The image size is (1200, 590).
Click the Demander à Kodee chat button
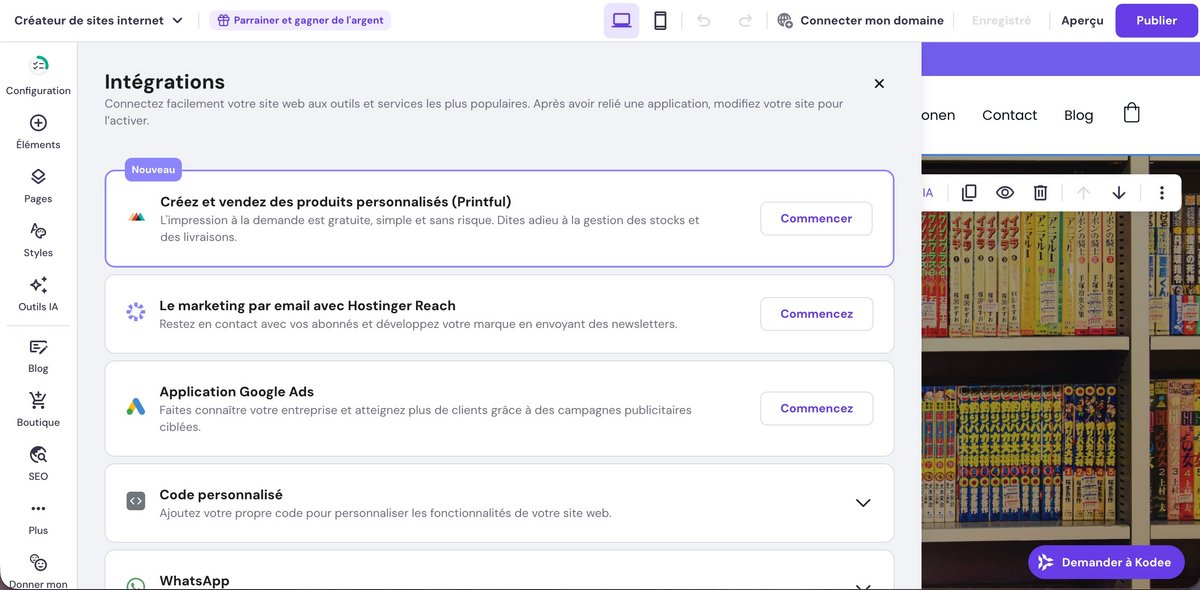click(1105, 562)
